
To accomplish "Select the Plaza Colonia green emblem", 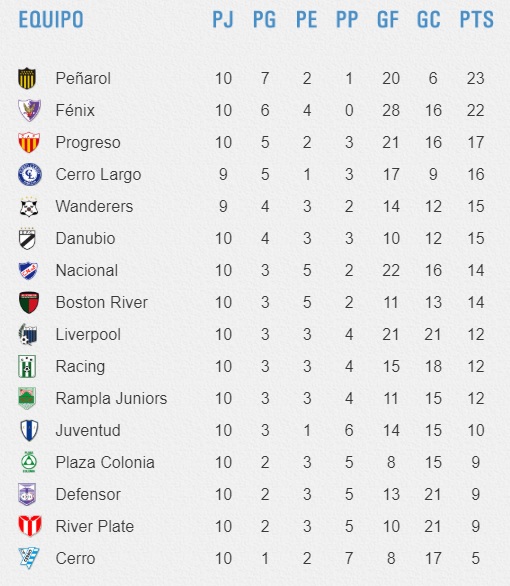I will pos(28,462).
